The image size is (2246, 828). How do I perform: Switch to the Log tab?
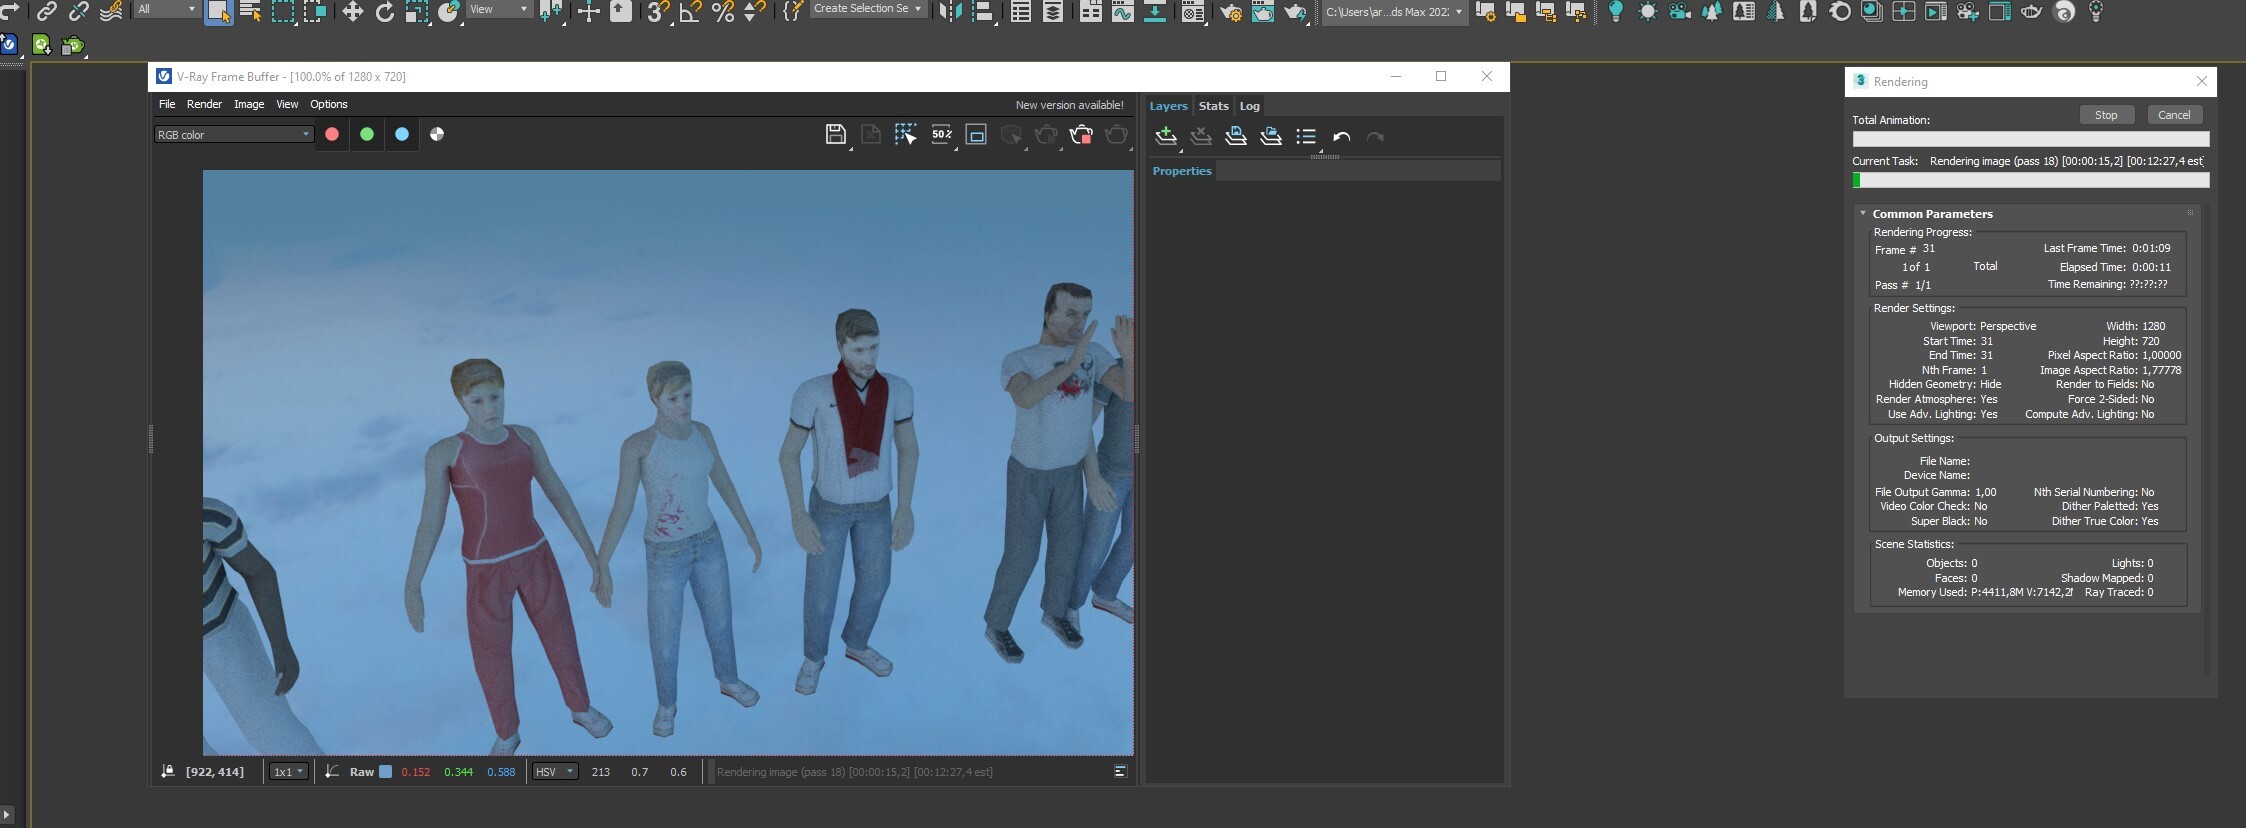coord(1249,106)
